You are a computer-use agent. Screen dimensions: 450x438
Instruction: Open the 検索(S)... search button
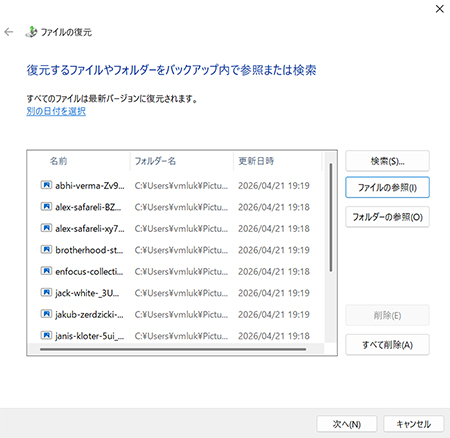point(387,161)
